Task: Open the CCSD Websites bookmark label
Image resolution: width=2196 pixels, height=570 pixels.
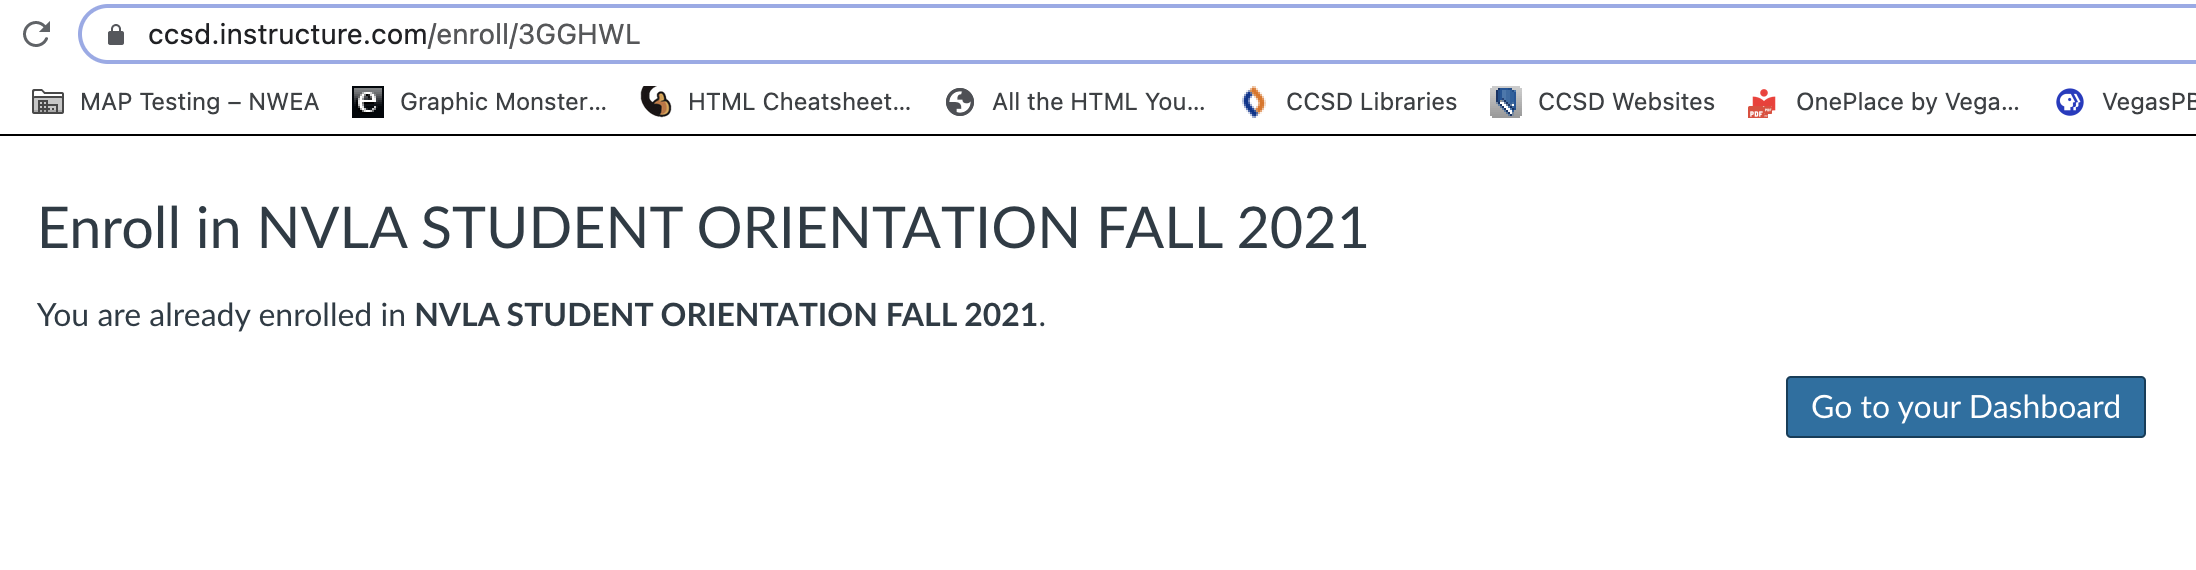Action: point(1626,102)
